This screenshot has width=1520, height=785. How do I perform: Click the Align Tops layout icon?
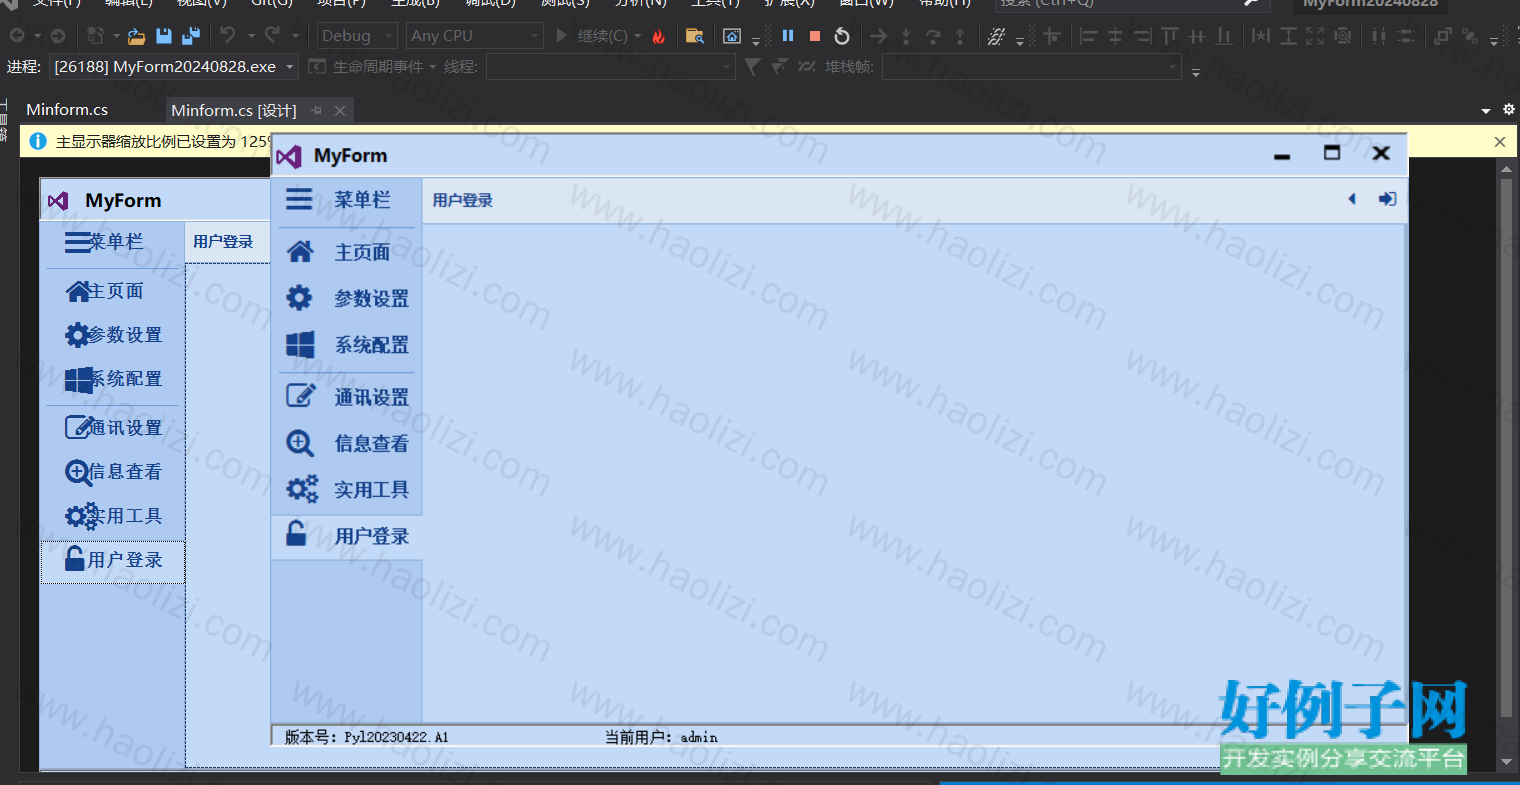point(1170,36)
